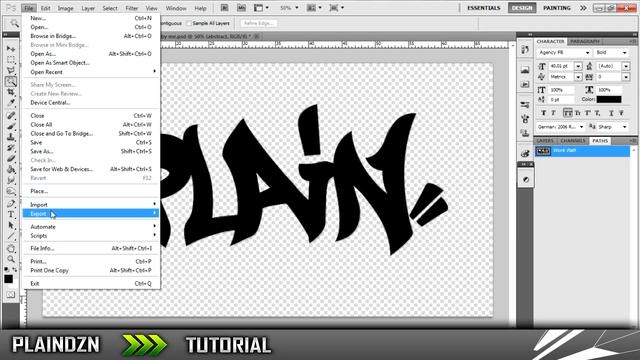Choose Save for Web & Devices

[91, 169]
